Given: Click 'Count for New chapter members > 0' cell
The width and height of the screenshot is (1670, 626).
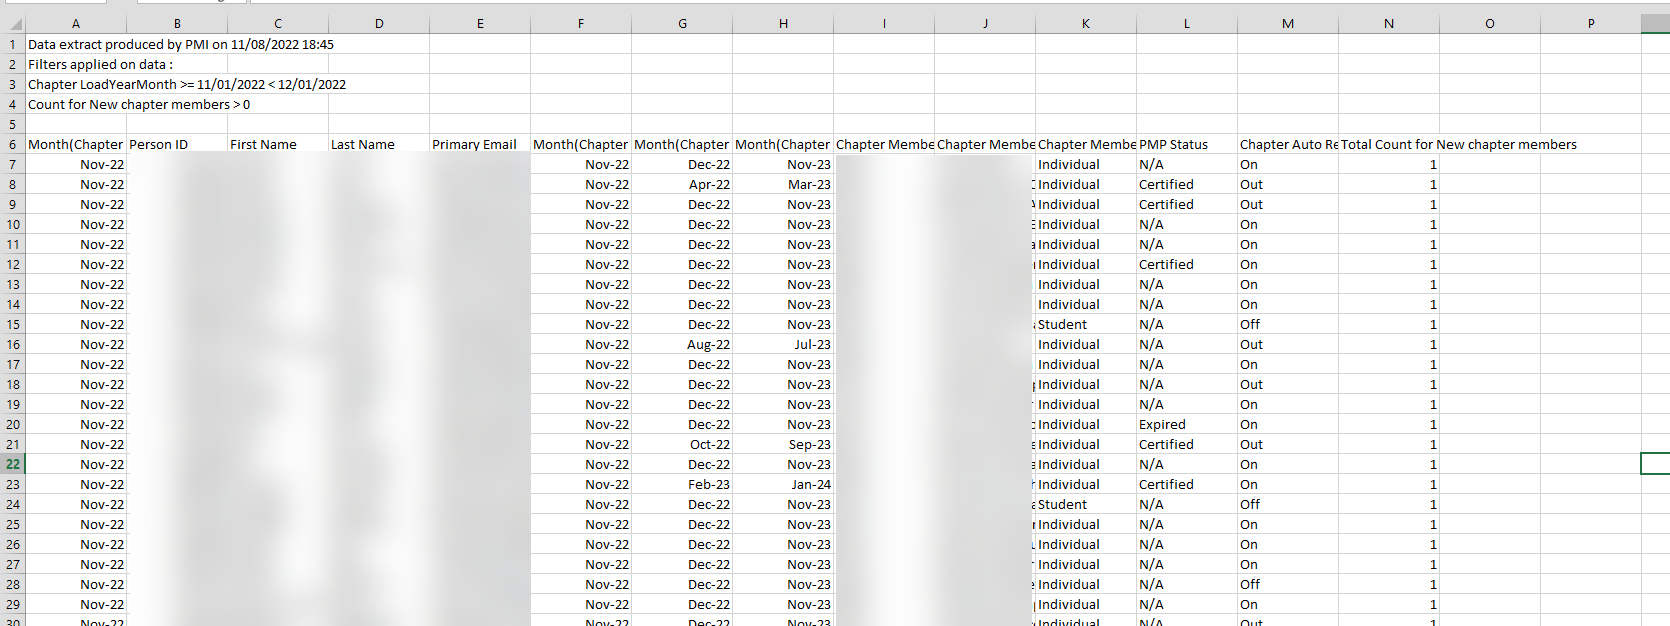Looking at the screenshot, I should (x=139, y=104).
